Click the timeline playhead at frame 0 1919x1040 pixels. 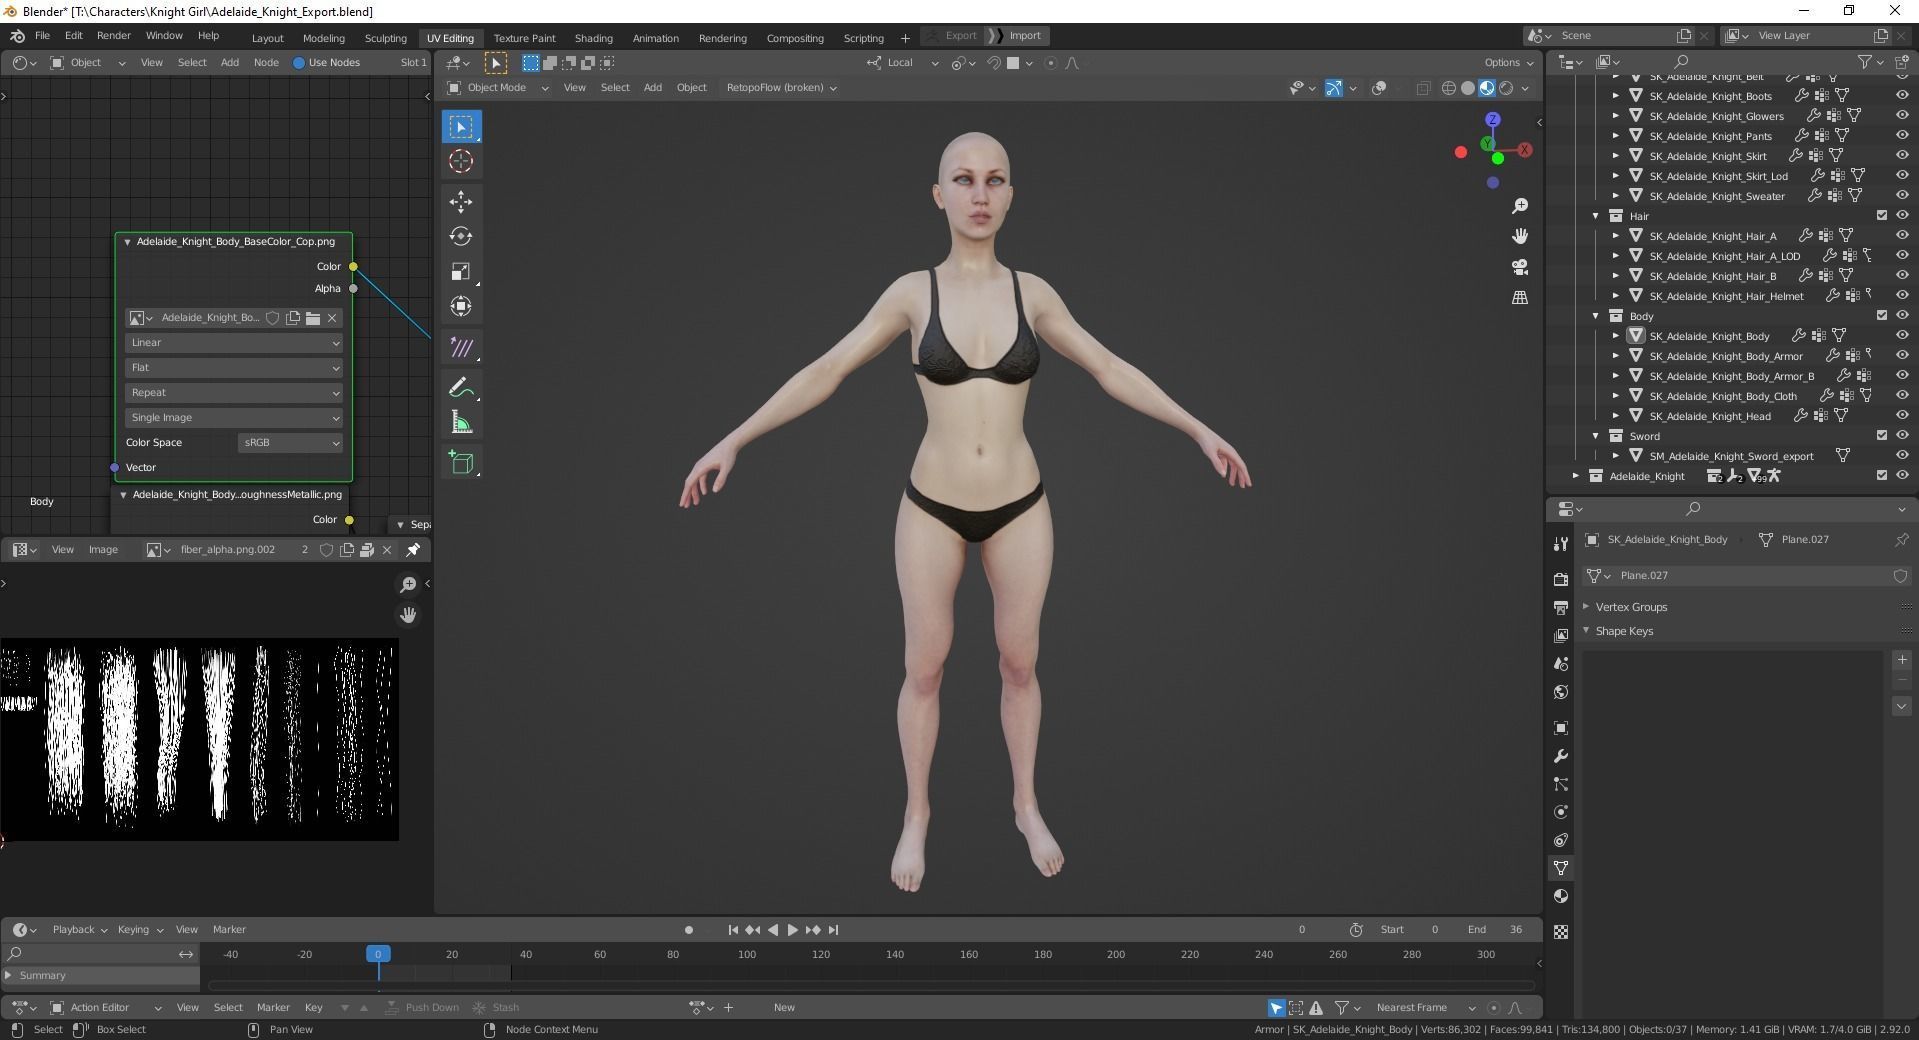click(x=378, y=954)
